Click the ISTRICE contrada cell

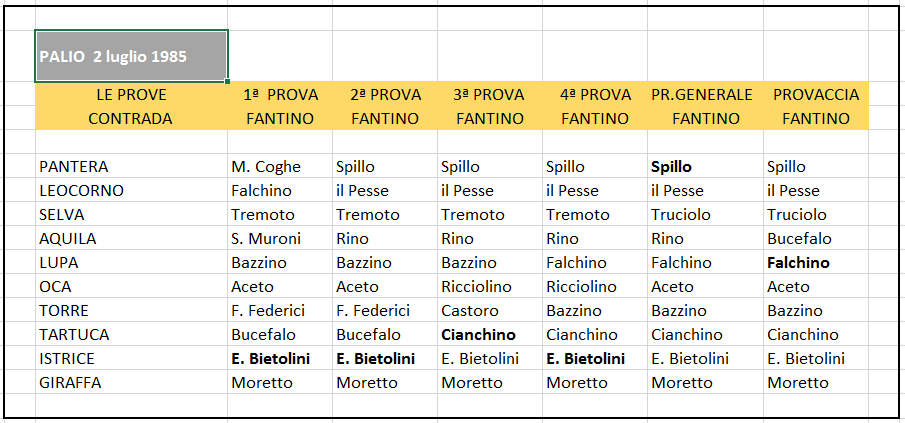pos(131,358)
